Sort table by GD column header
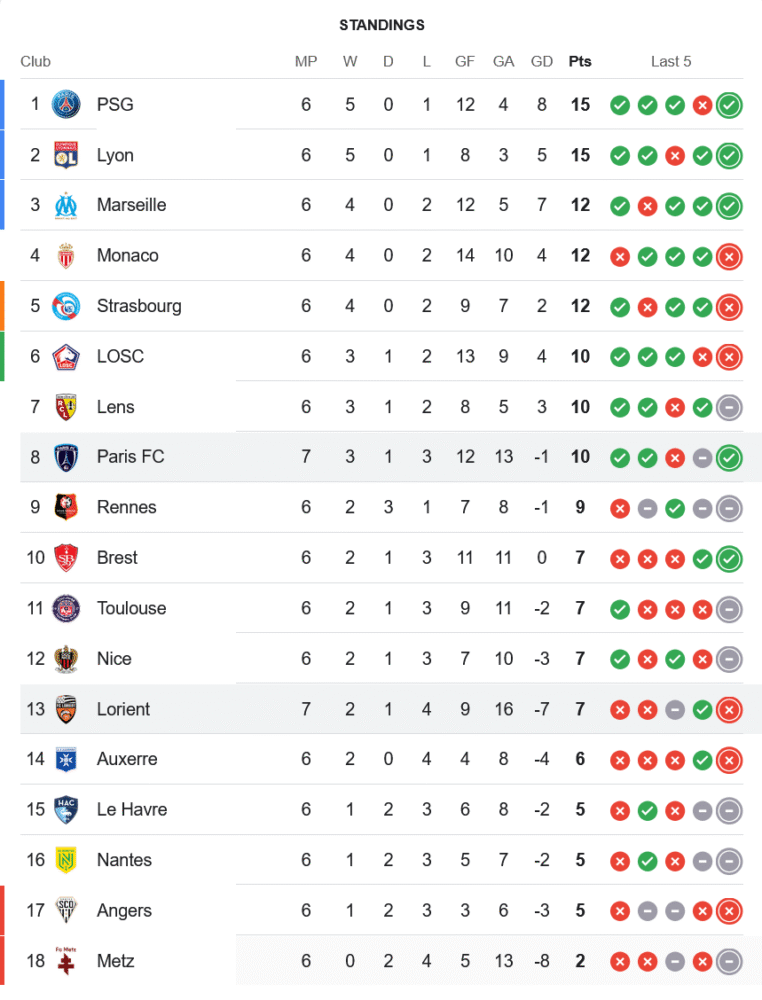The image size is (762, 1000). tap(542, 61)
